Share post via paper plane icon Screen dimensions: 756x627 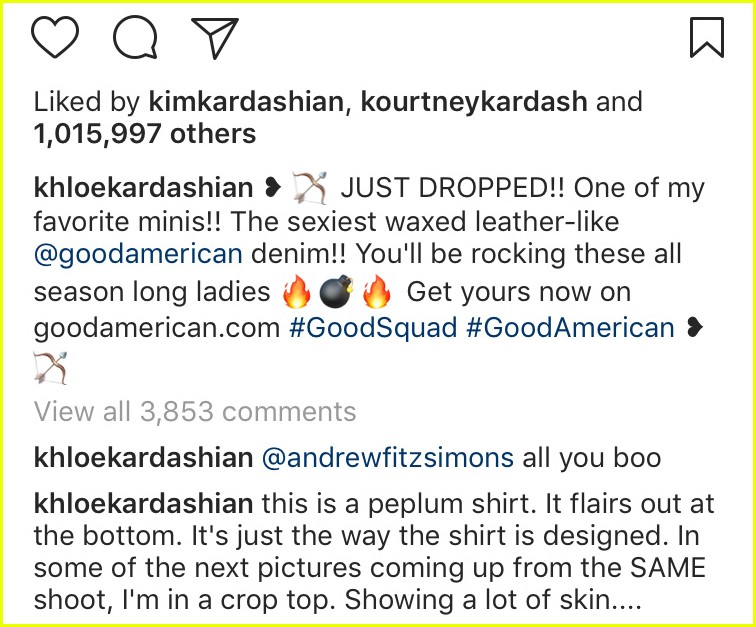[215, 38]
